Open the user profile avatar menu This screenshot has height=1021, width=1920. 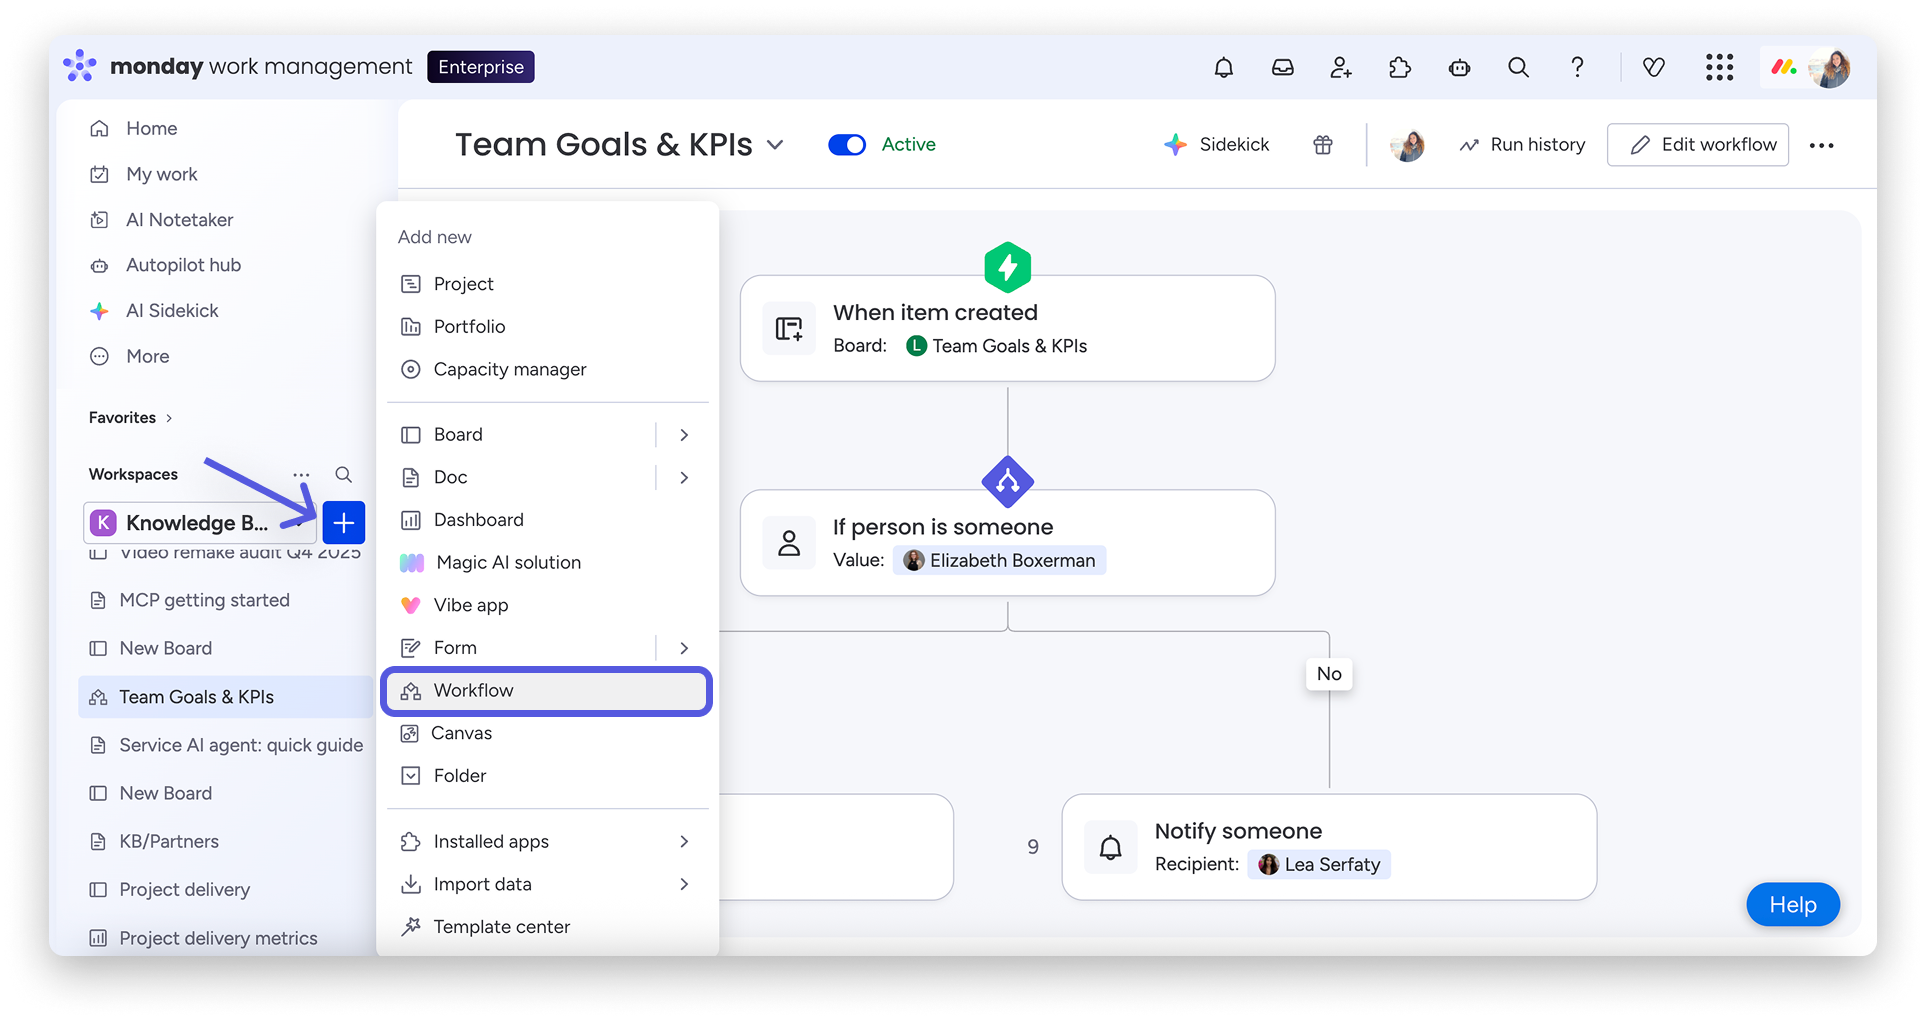click(1830, 68)
